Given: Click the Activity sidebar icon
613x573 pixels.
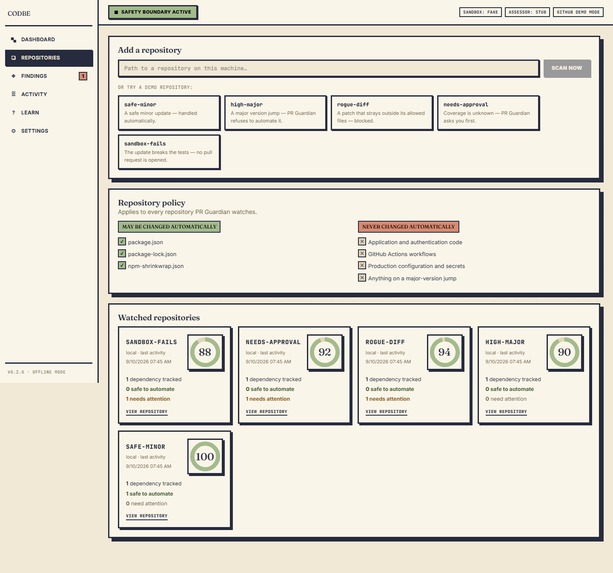Looking at the screenshot, I should coord(14,94).
